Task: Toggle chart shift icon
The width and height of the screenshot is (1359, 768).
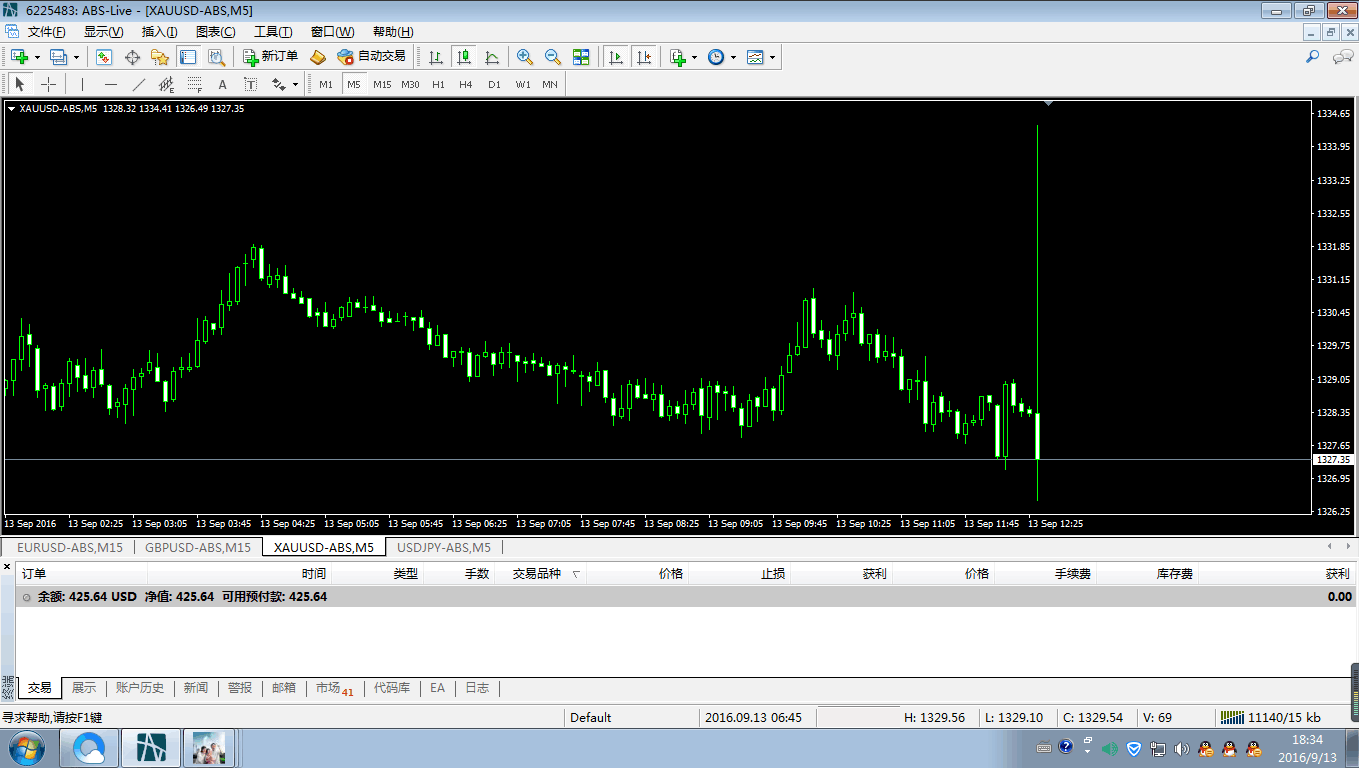Action: [x=644, y=57]
